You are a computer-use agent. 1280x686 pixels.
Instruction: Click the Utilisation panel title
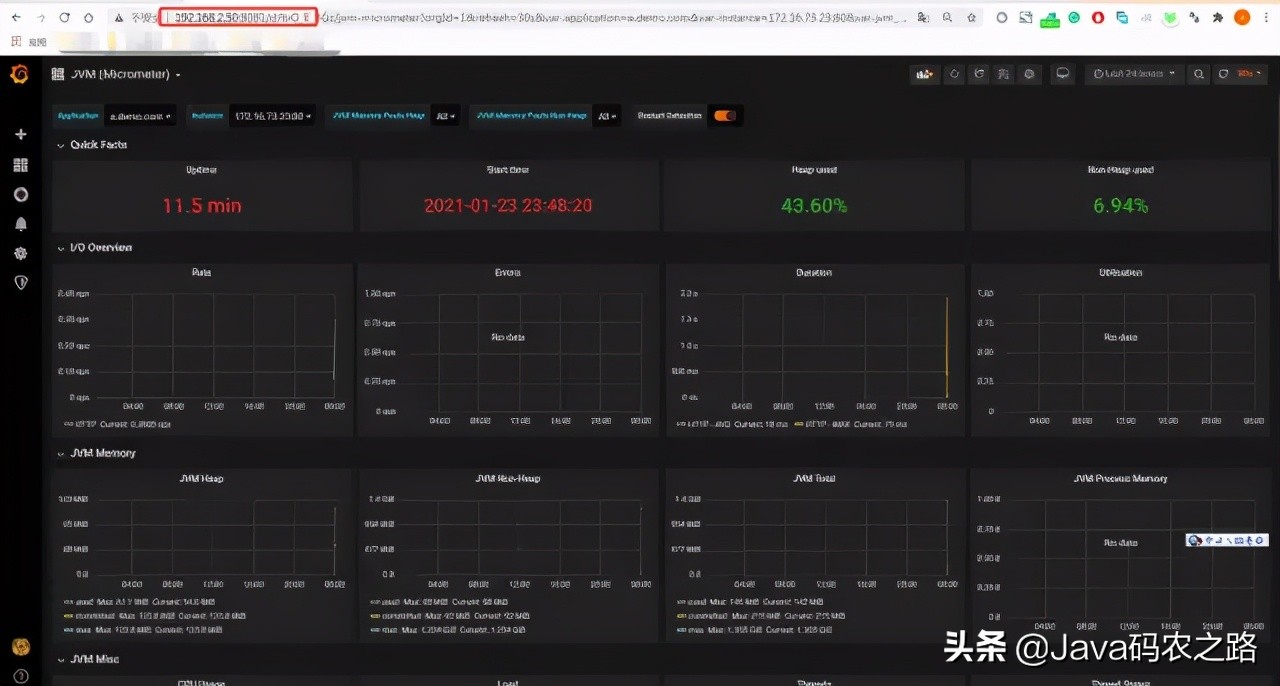(x=1121, y=272)
